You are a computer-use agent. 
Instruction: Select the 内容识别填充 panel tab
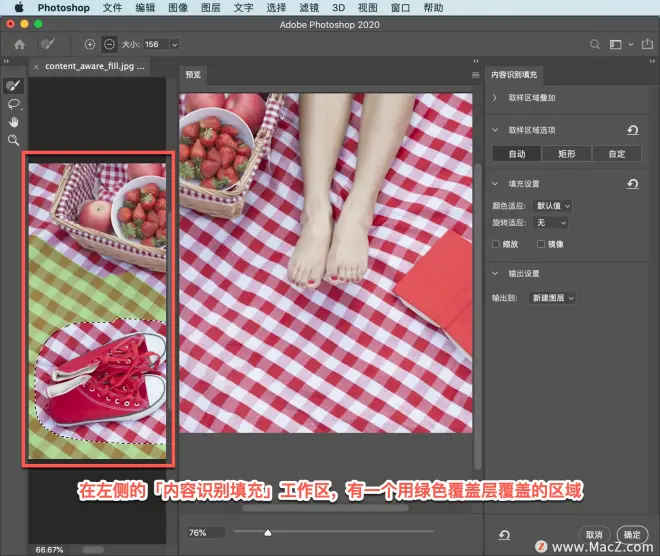click(x=514, y=74)
